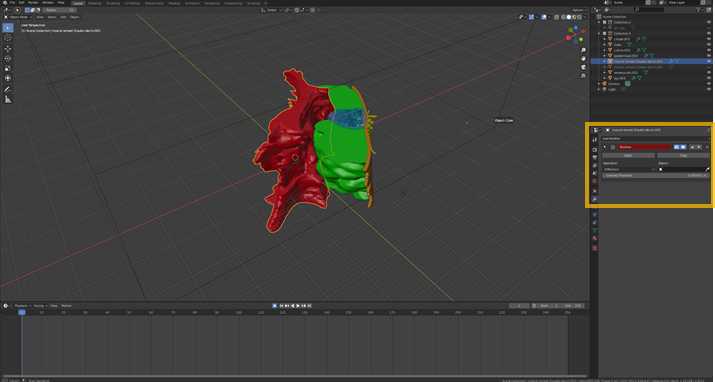Play the timeline animation
This screenshot has height=382, width=715.
click(298, 306)
